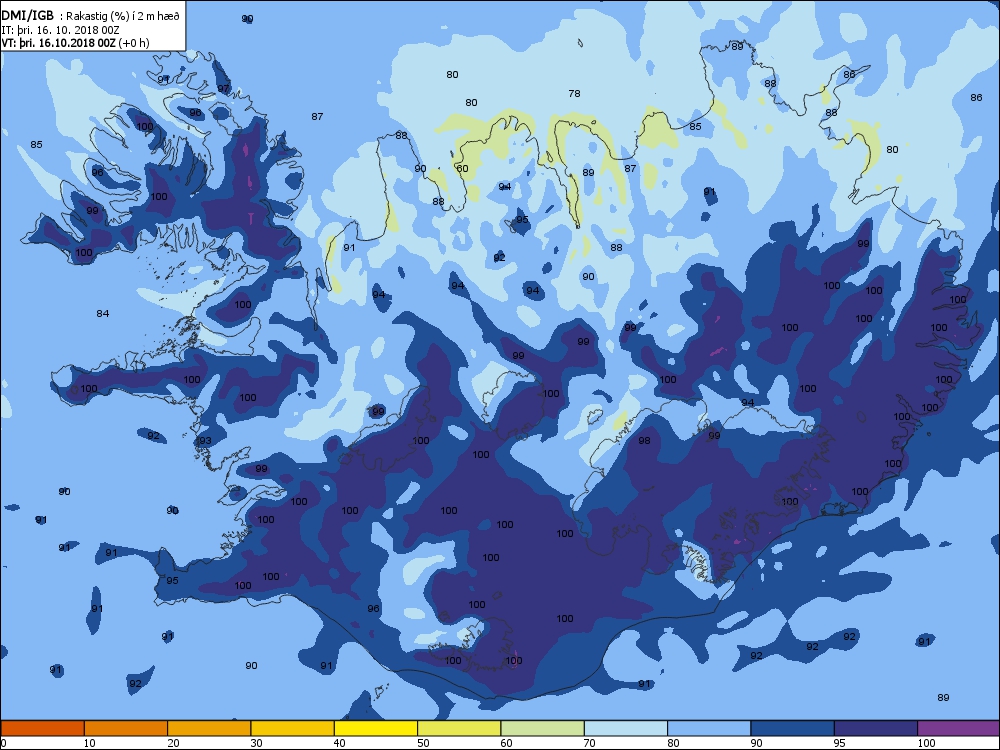Image resolution: width=1000 pixels, height=750 pixels.
Task: Click the 10–20 orange legend swatch
Action: [126, 728]
